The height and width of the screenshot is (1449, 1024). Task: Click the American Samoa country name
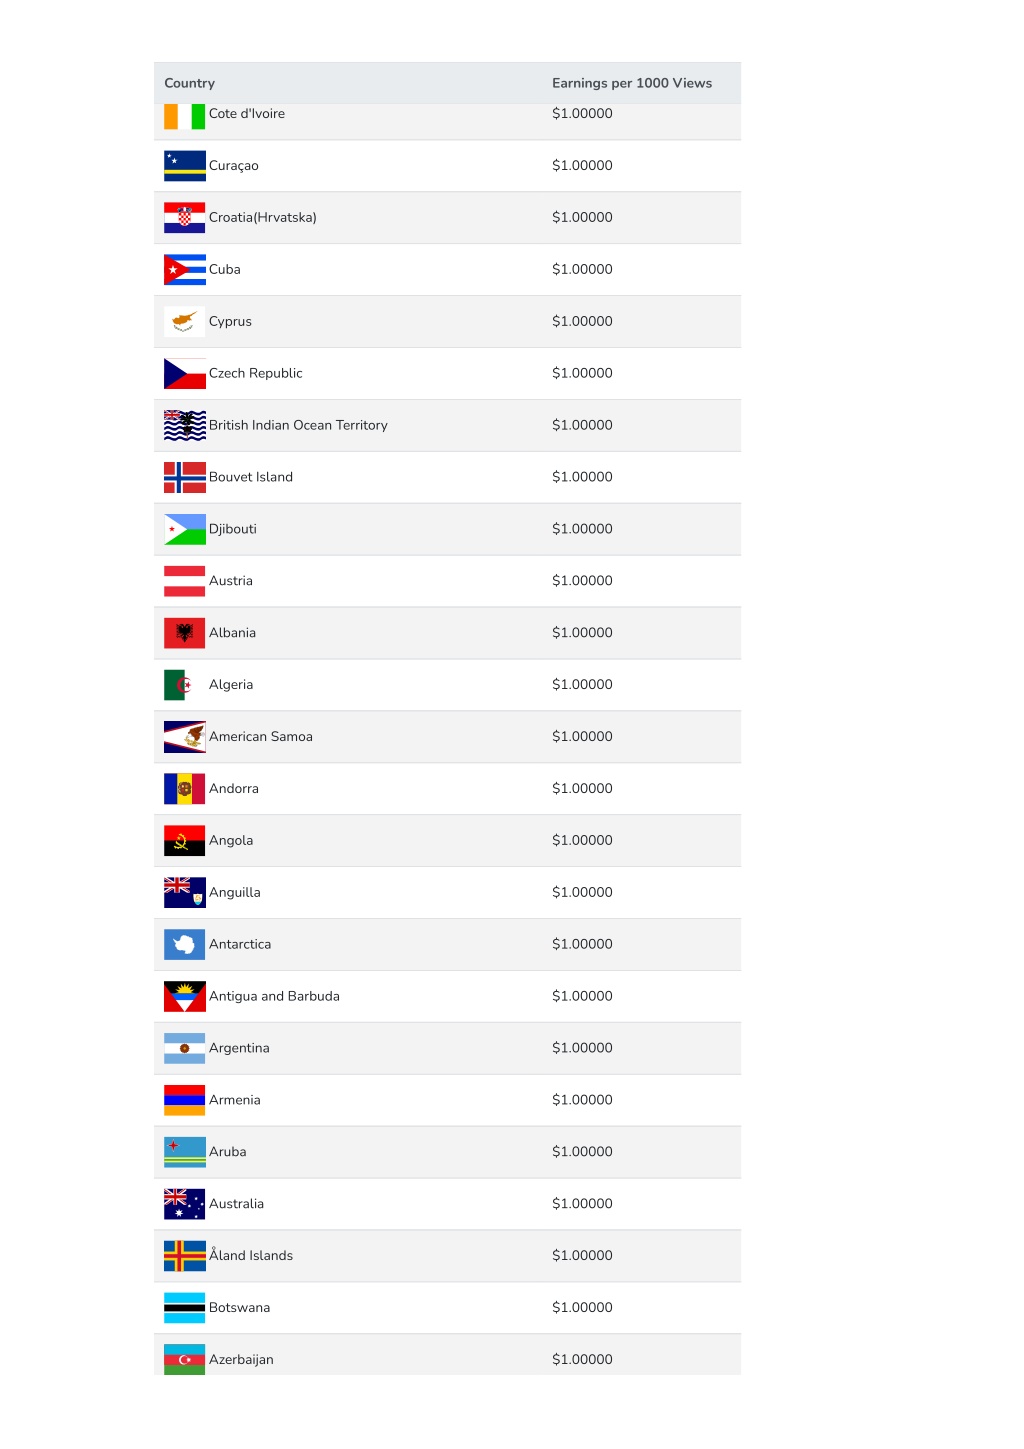(x=261, y=737)
